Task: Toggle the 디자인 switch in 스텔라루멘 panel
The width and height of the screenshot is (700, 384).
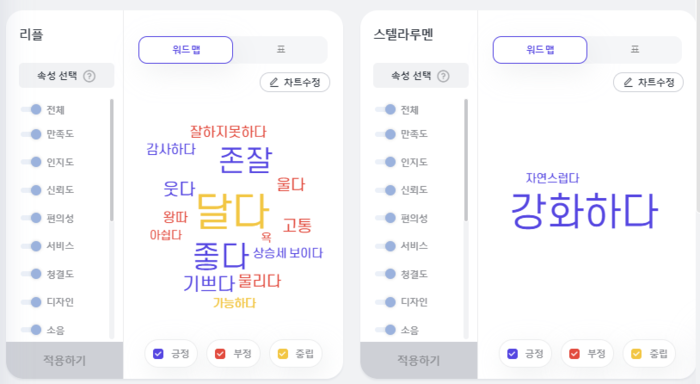Action: coord(386,302)
